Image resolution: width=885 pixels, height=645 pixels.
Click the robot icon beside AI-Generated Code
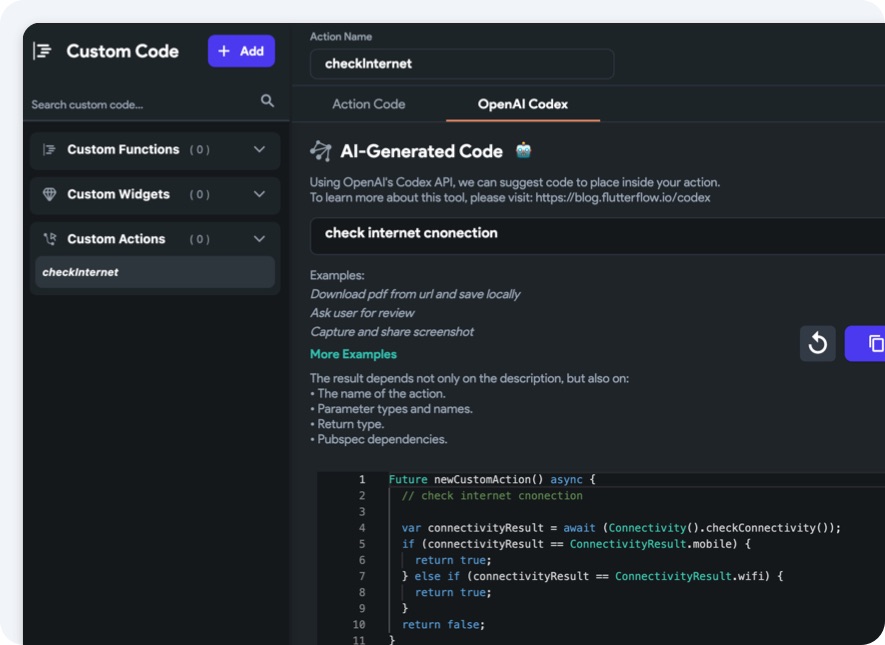(523, 151)
